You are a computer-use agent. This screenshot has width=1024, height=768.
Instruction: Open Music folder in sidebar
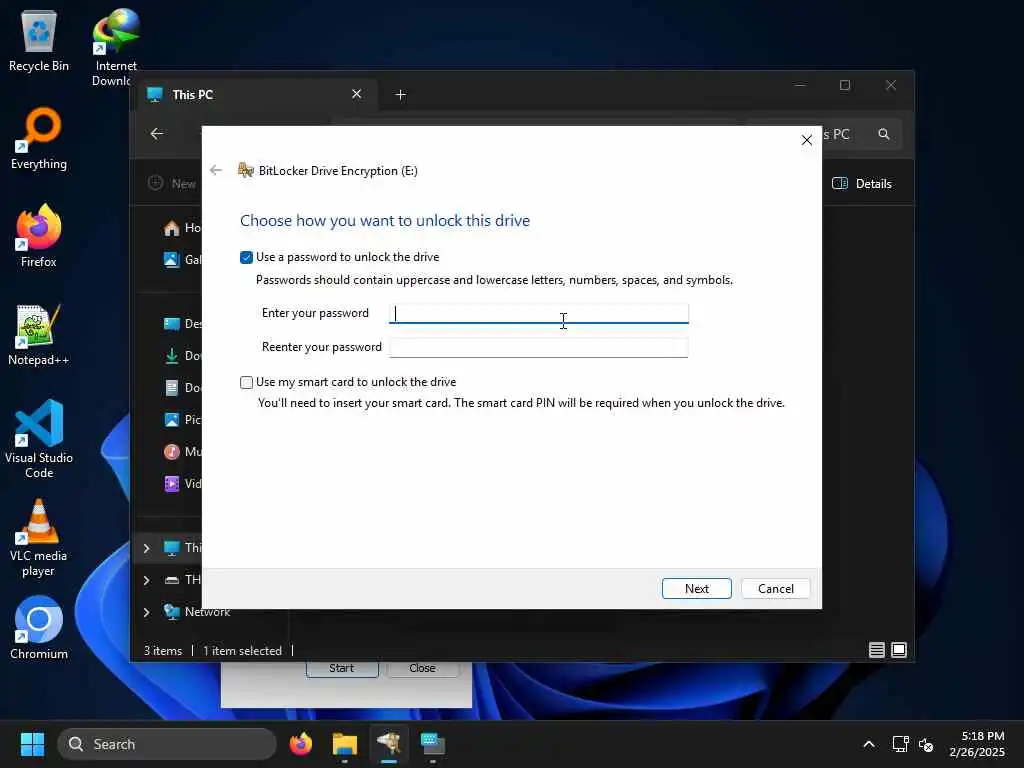click(x=182, y=452)
